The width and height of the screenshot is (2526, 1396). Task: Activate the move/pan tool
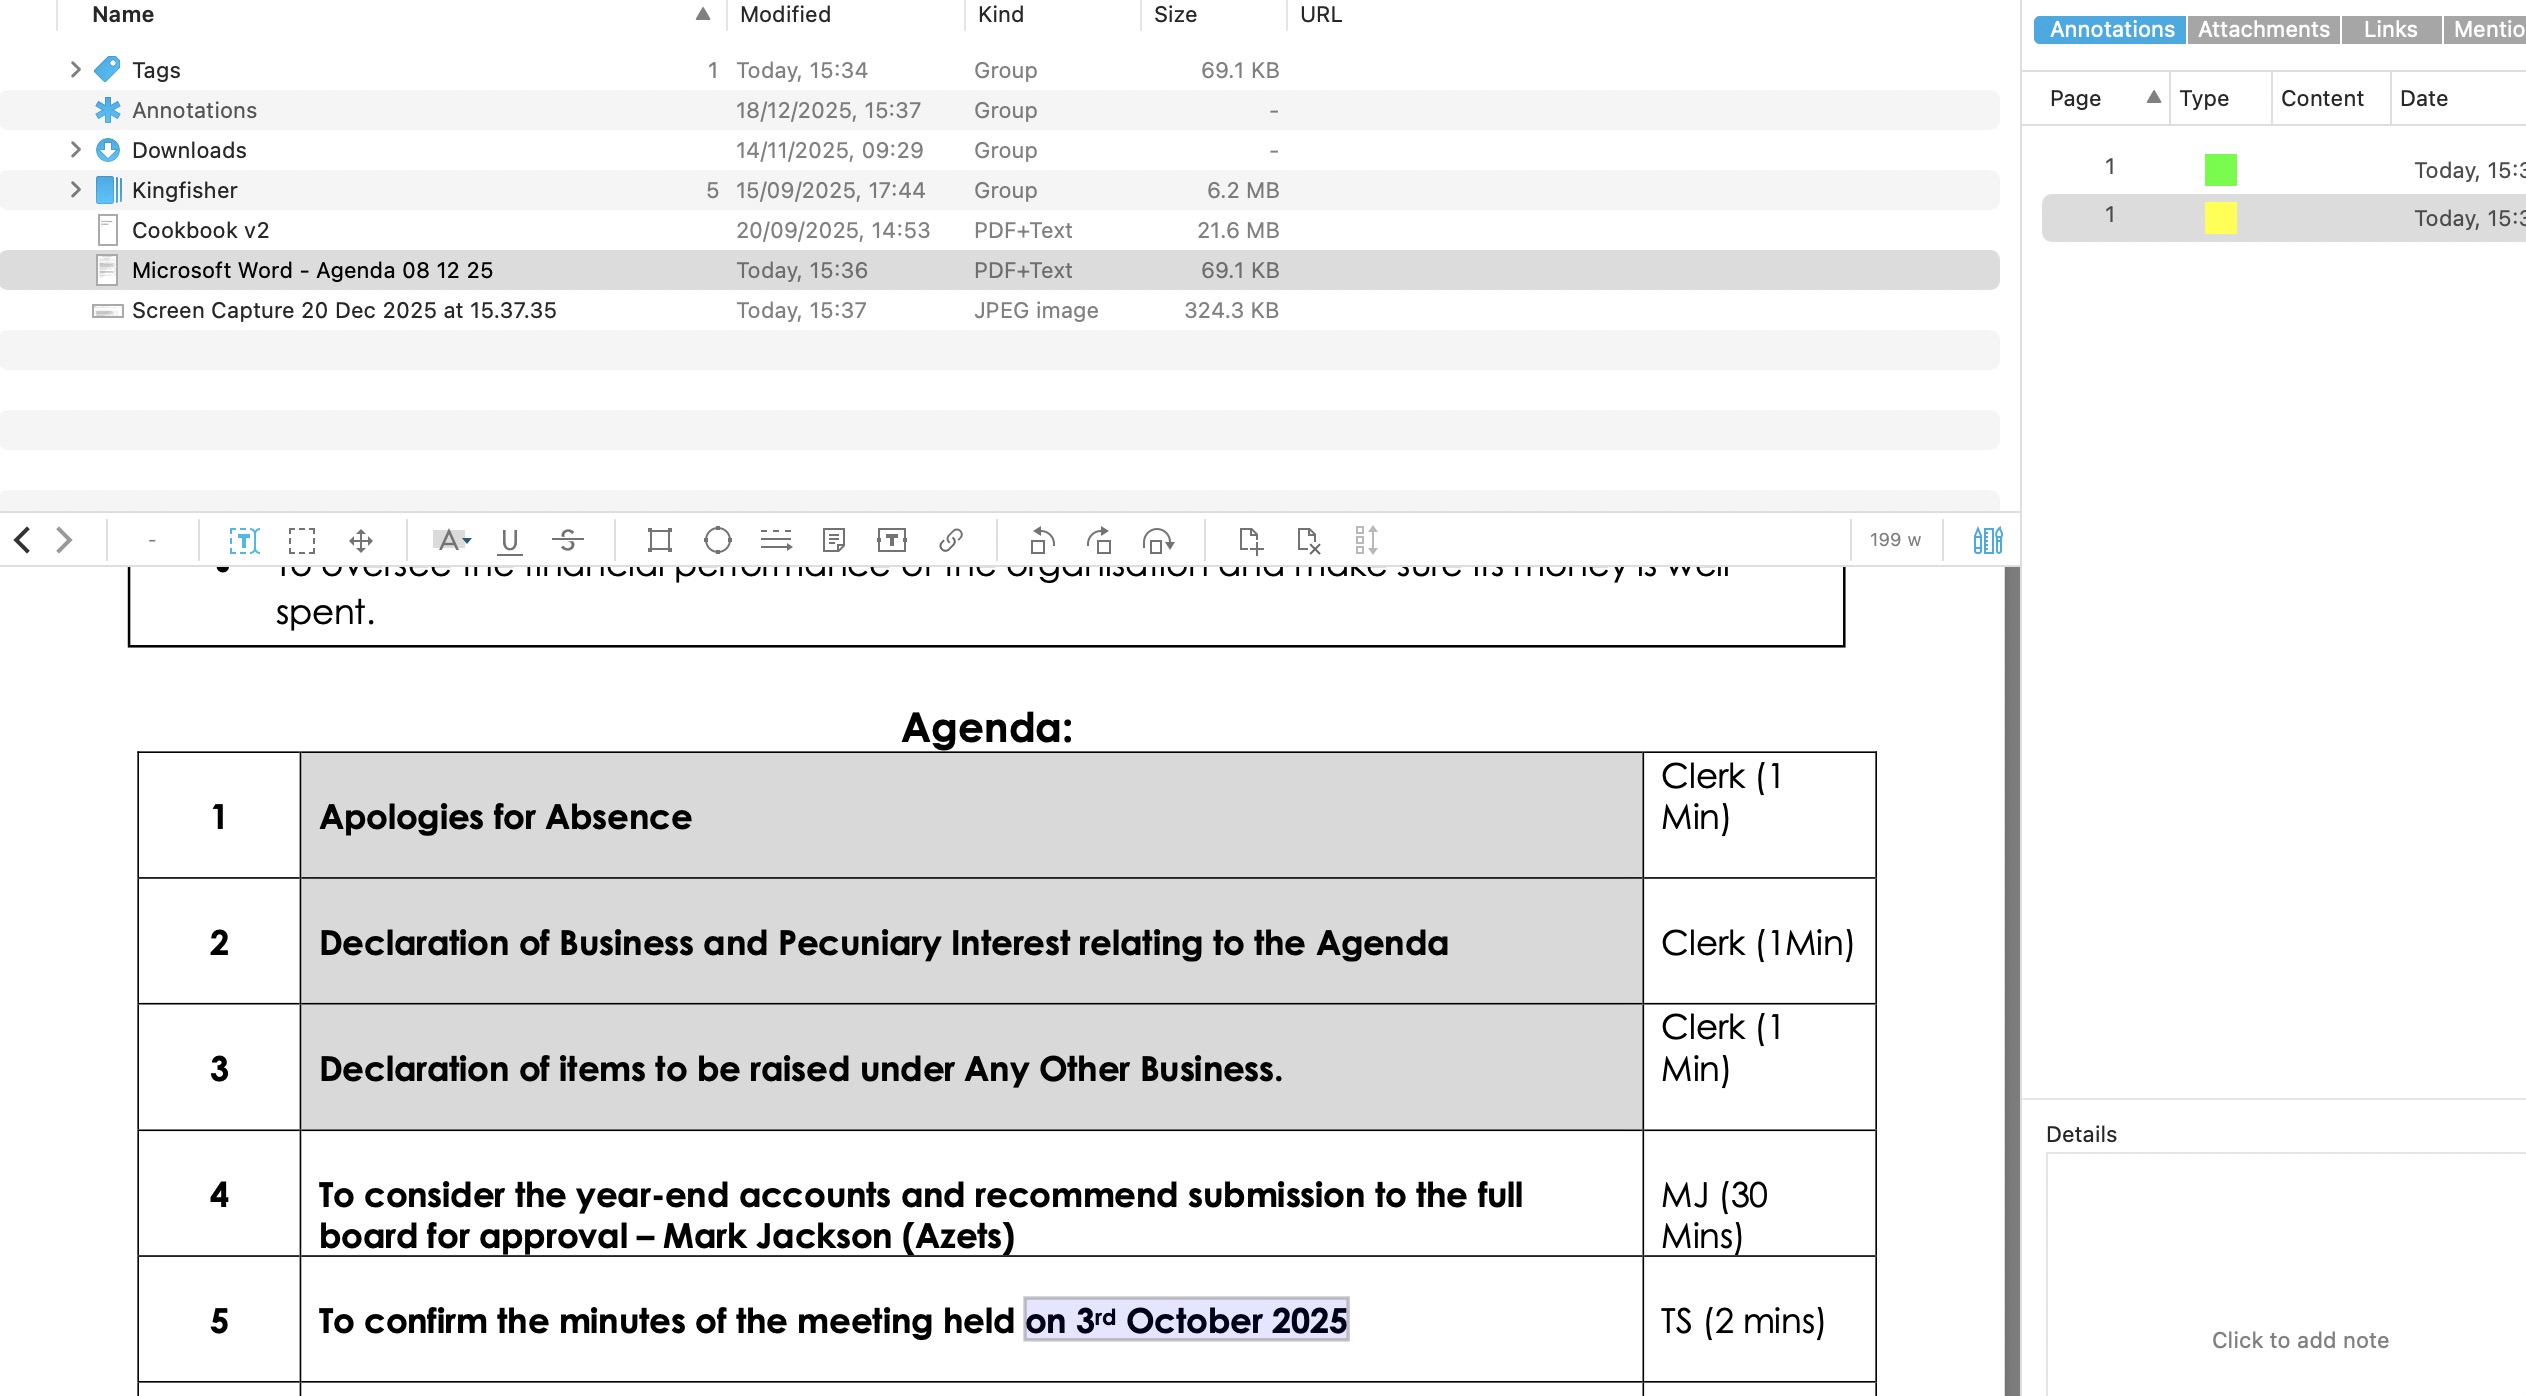[x=361, y=541]
